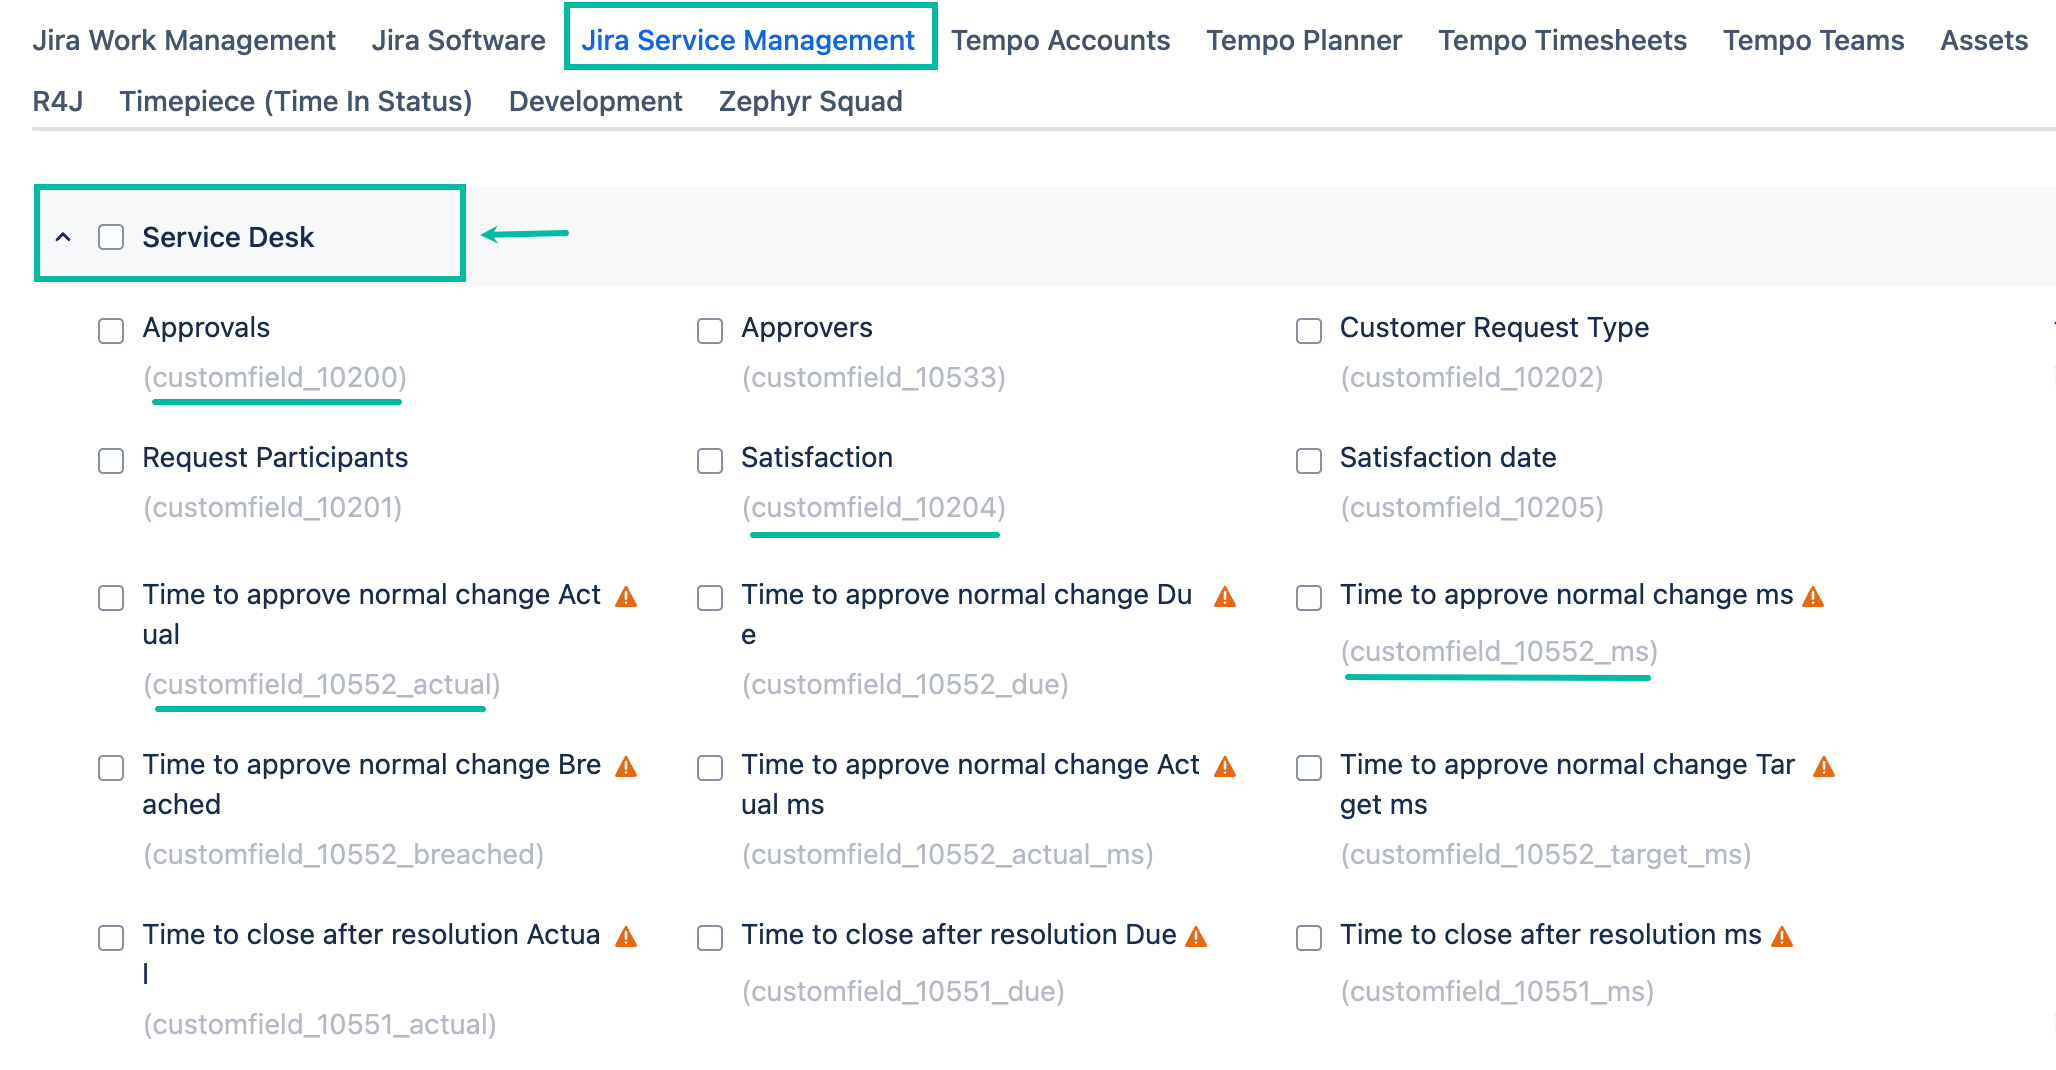Click warning icon beside Time to approve normal change ms
The height and width of the screenshot is (1070, 2056).
[1813, 597]
